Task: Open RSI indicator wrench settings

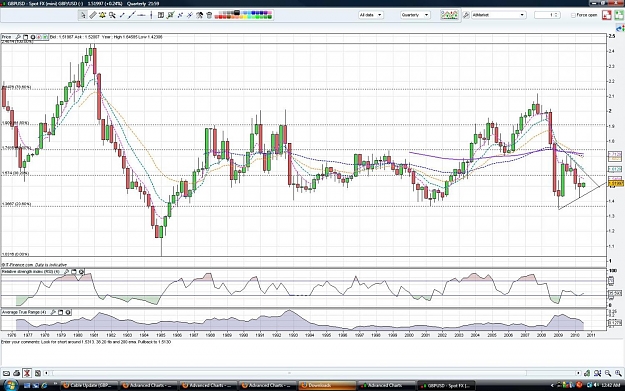Action: tap(67, 272)
